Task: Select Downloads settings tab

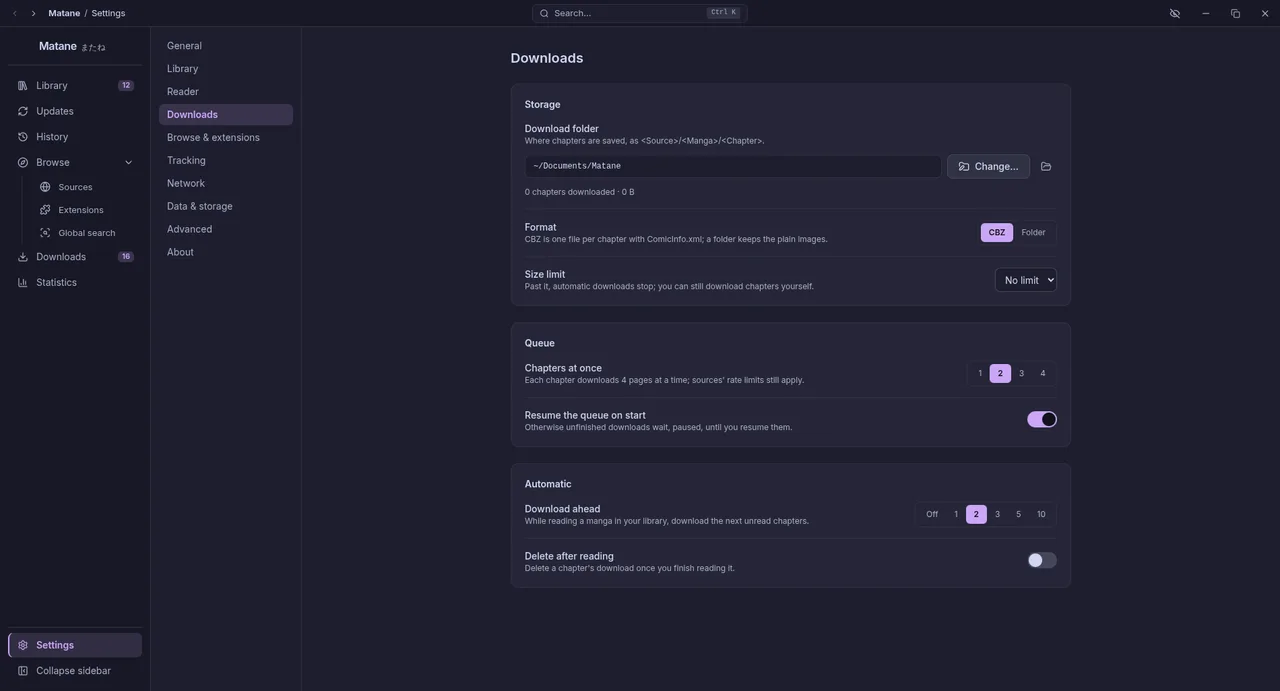Action: [x=226, y=115]
